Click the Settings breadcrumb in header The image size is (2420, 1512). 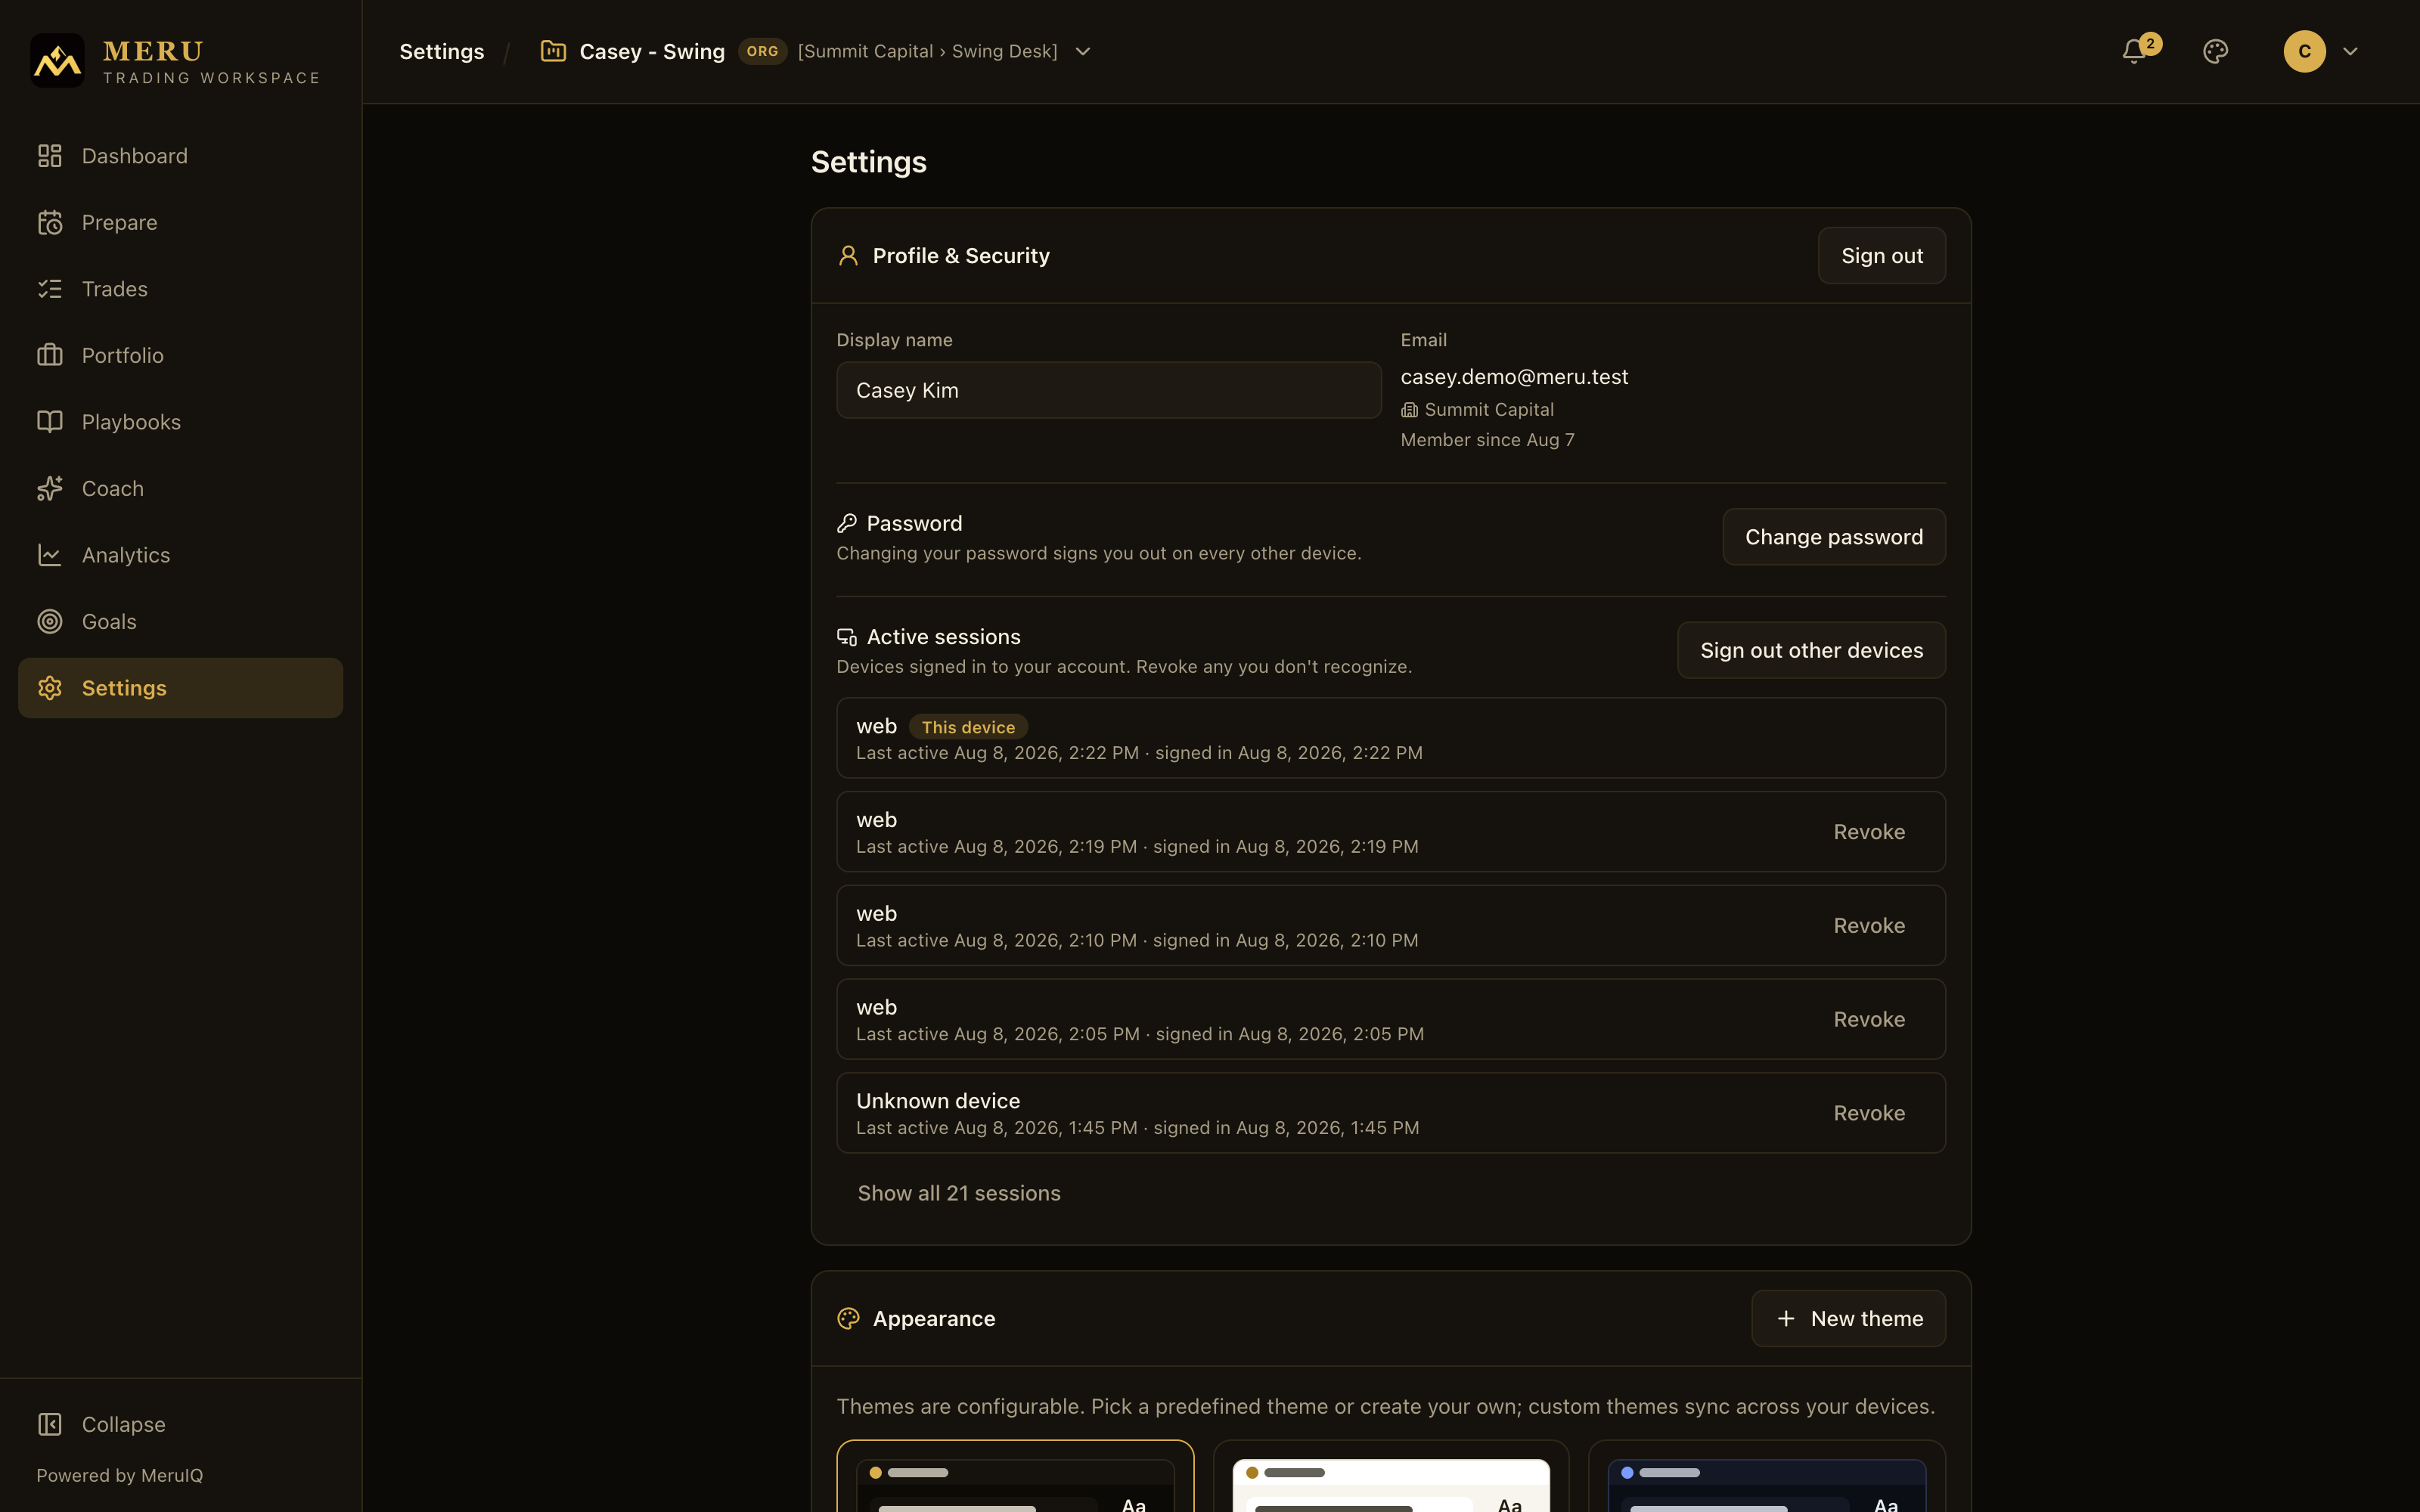coord(442,51)
